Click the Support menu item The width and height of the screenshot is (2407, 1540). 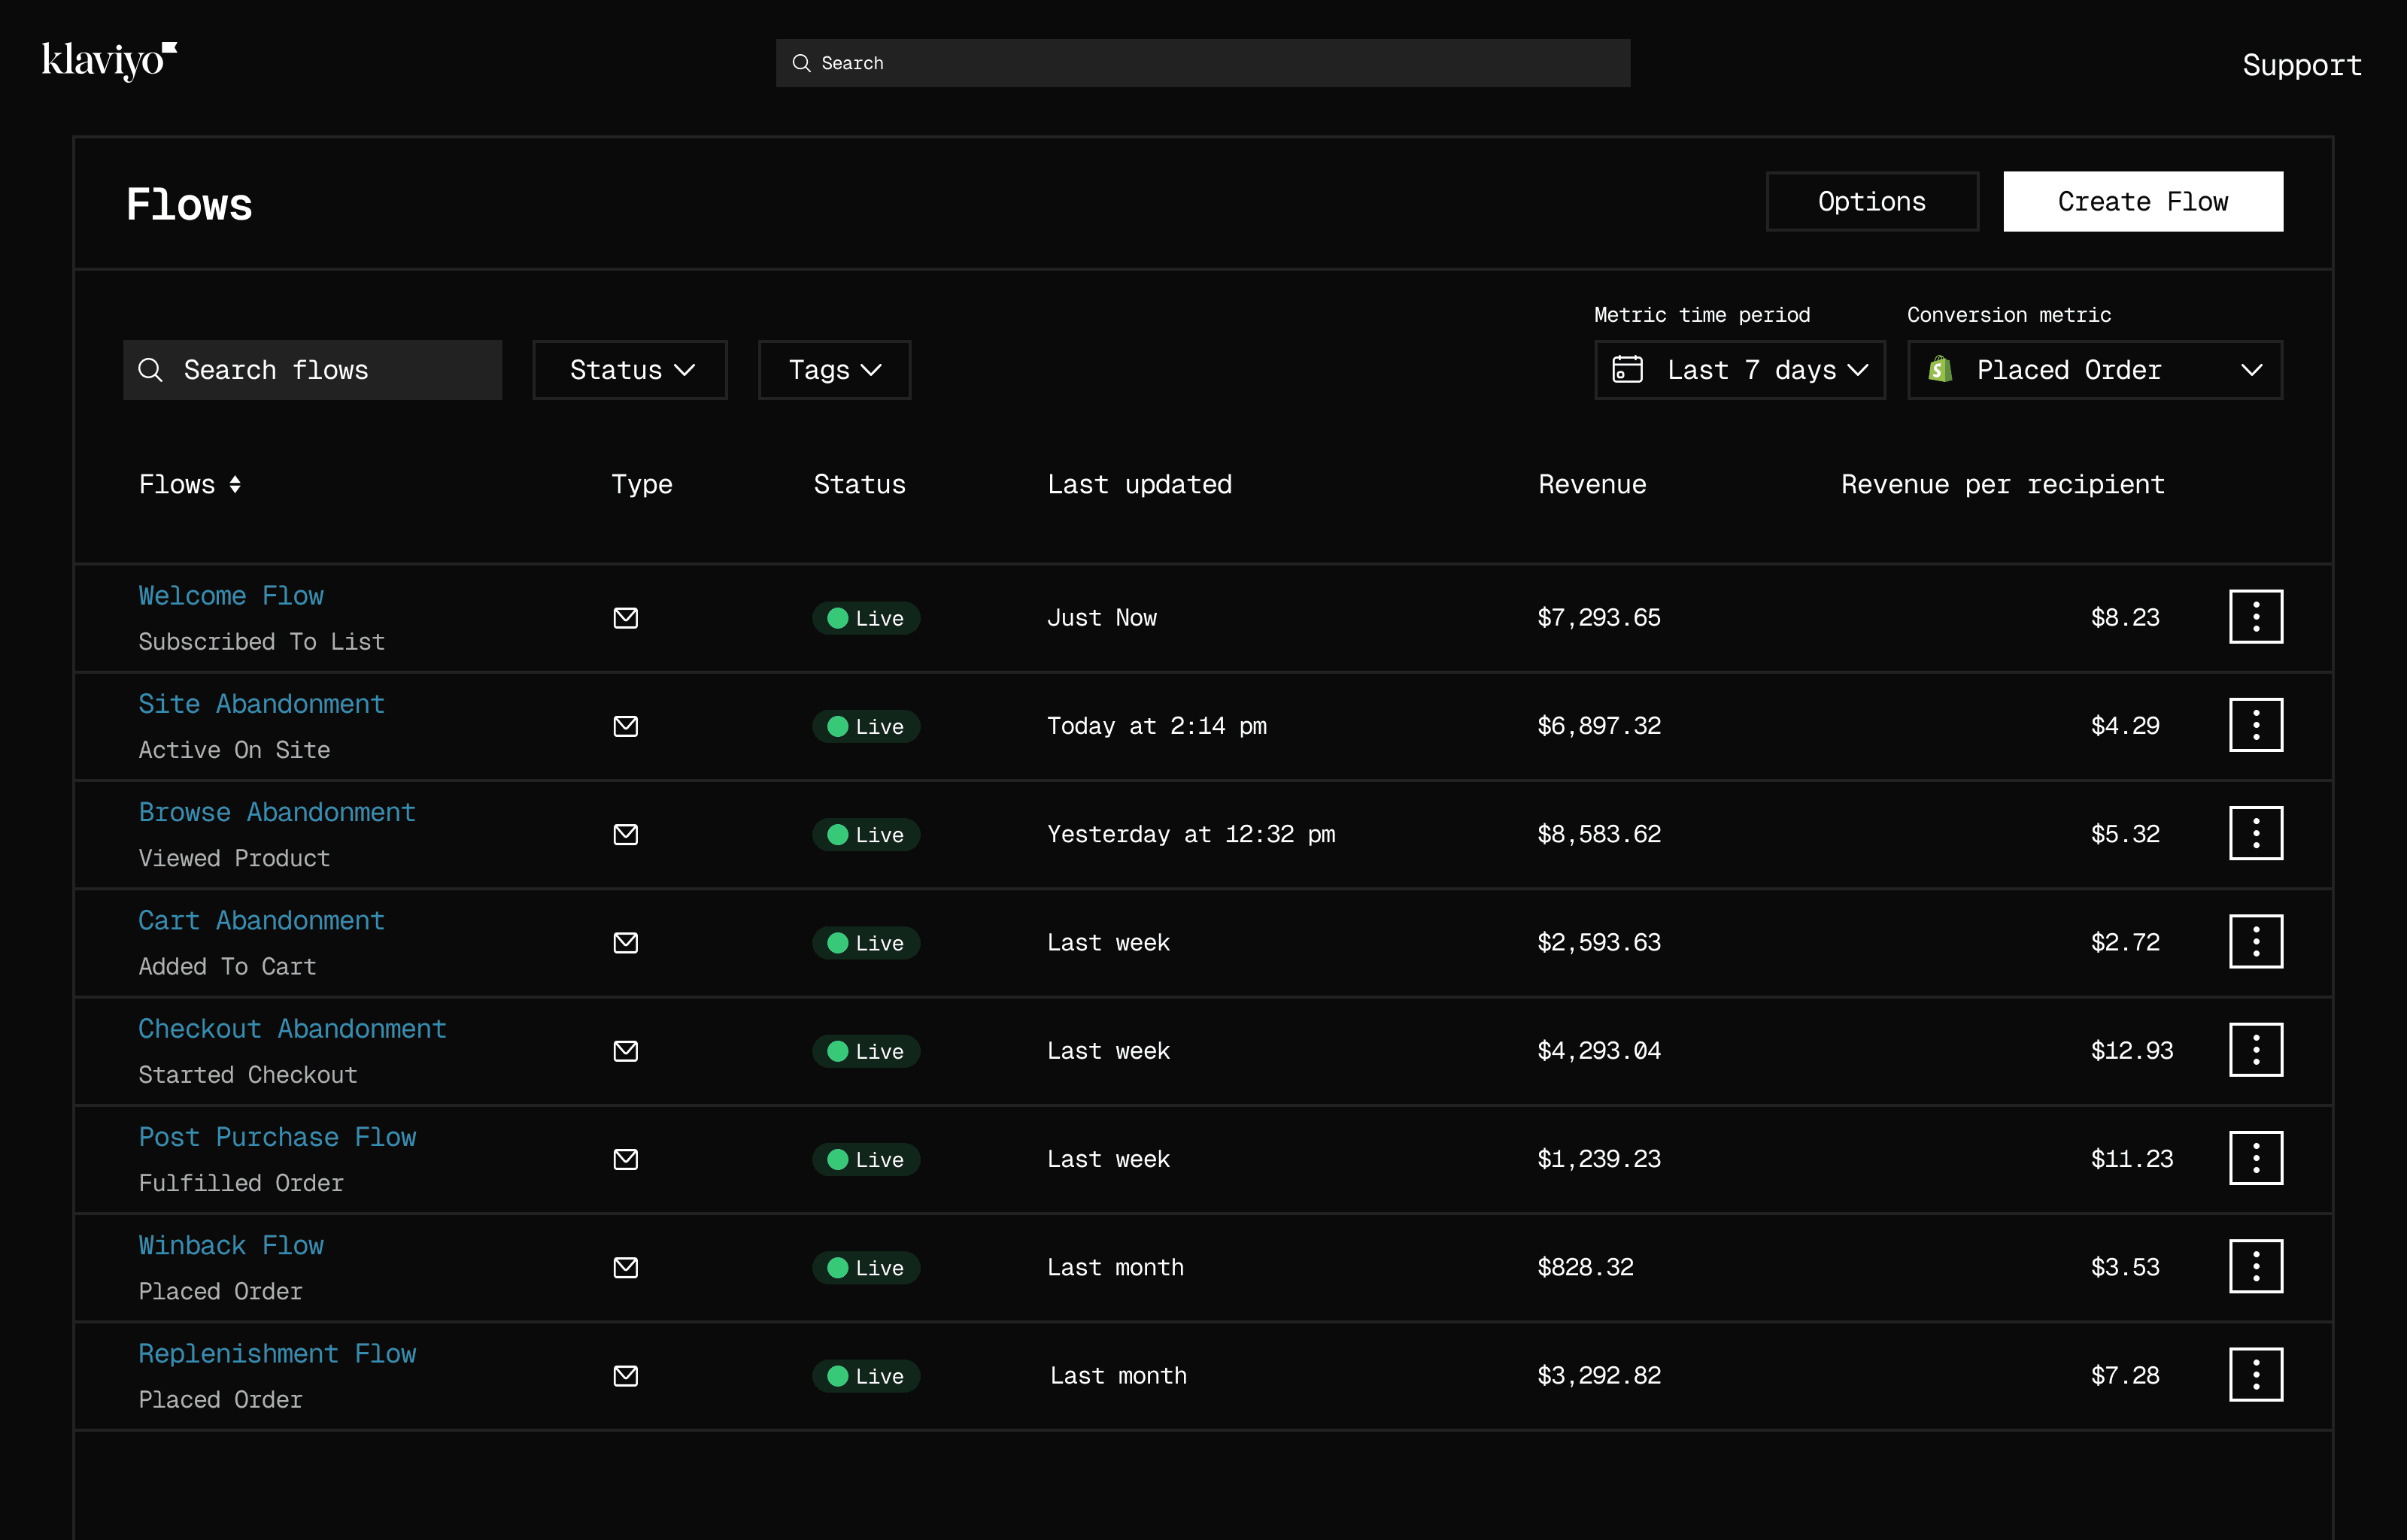coord(2301,66)
